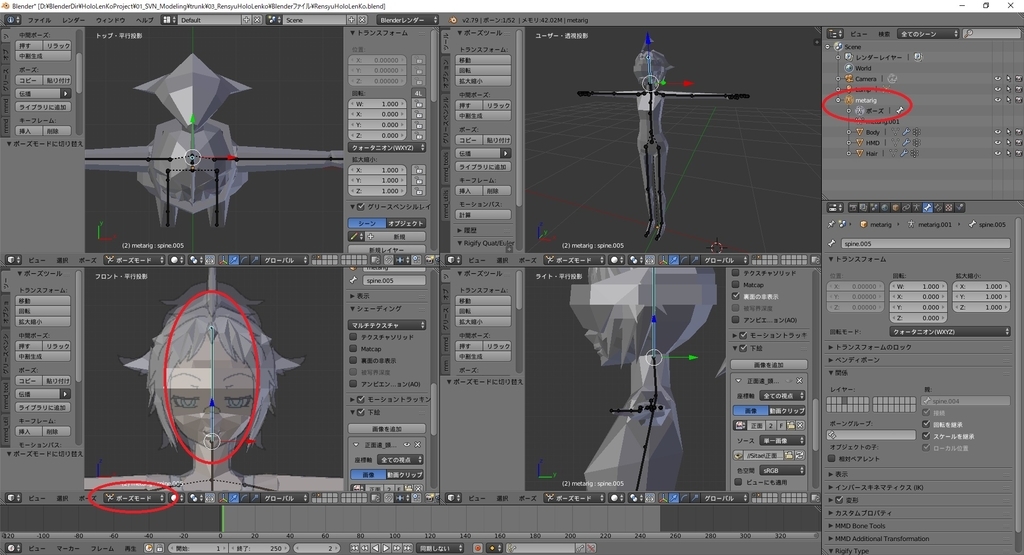The height and width of the screenshot is (555, 1024).
Task: Open the フレーム menu in timeline
Action: pos(102,548)
